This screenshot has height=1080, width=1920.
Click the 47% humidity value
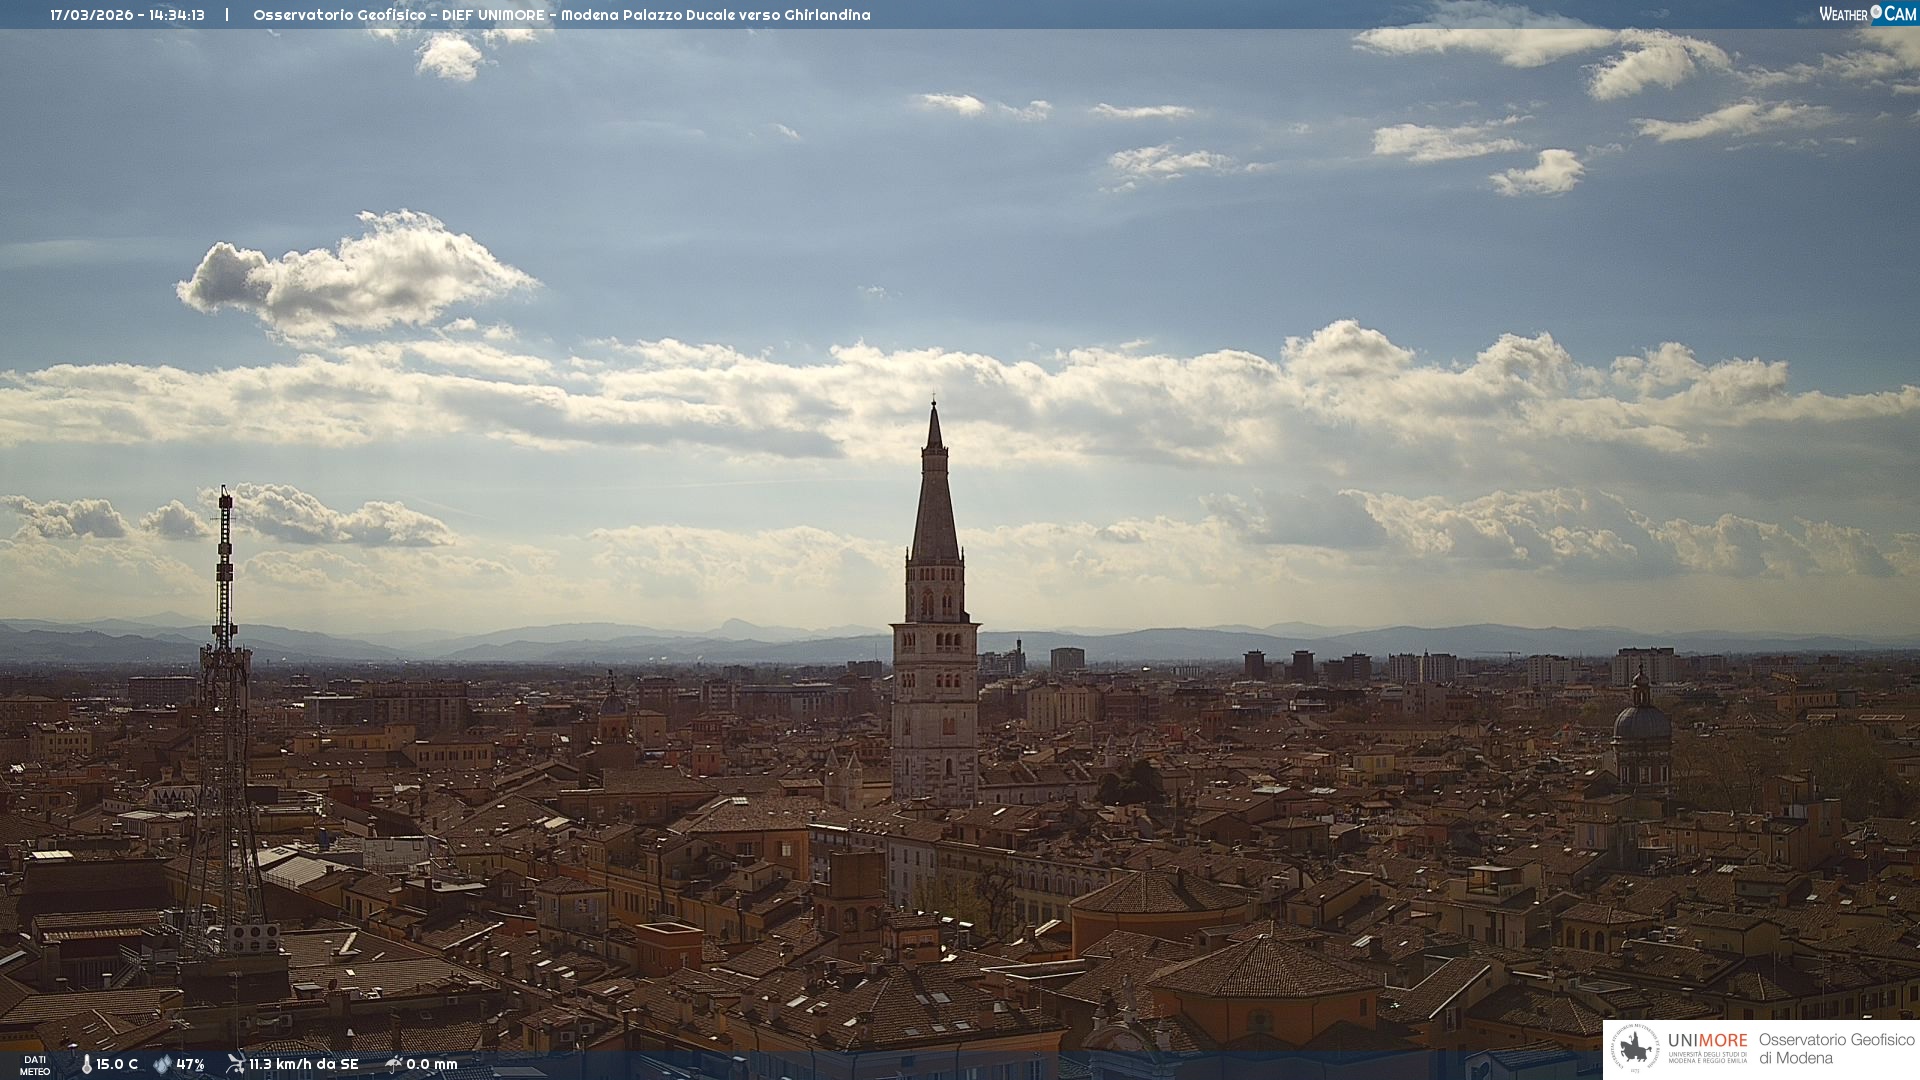tap(190, 1065)
